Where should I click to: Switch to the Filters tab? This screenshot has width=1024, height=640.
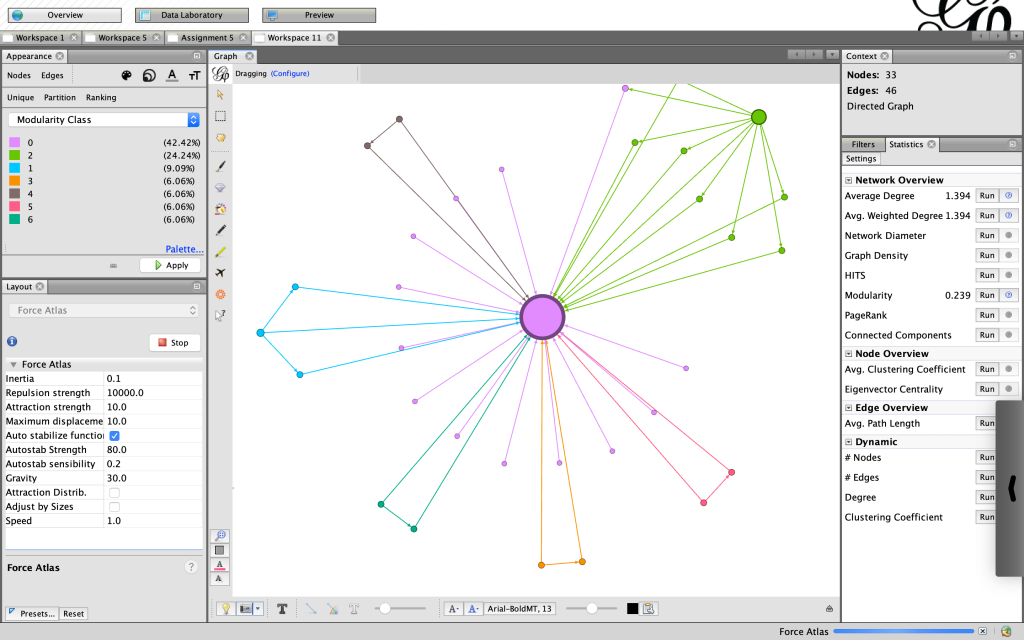862,145
